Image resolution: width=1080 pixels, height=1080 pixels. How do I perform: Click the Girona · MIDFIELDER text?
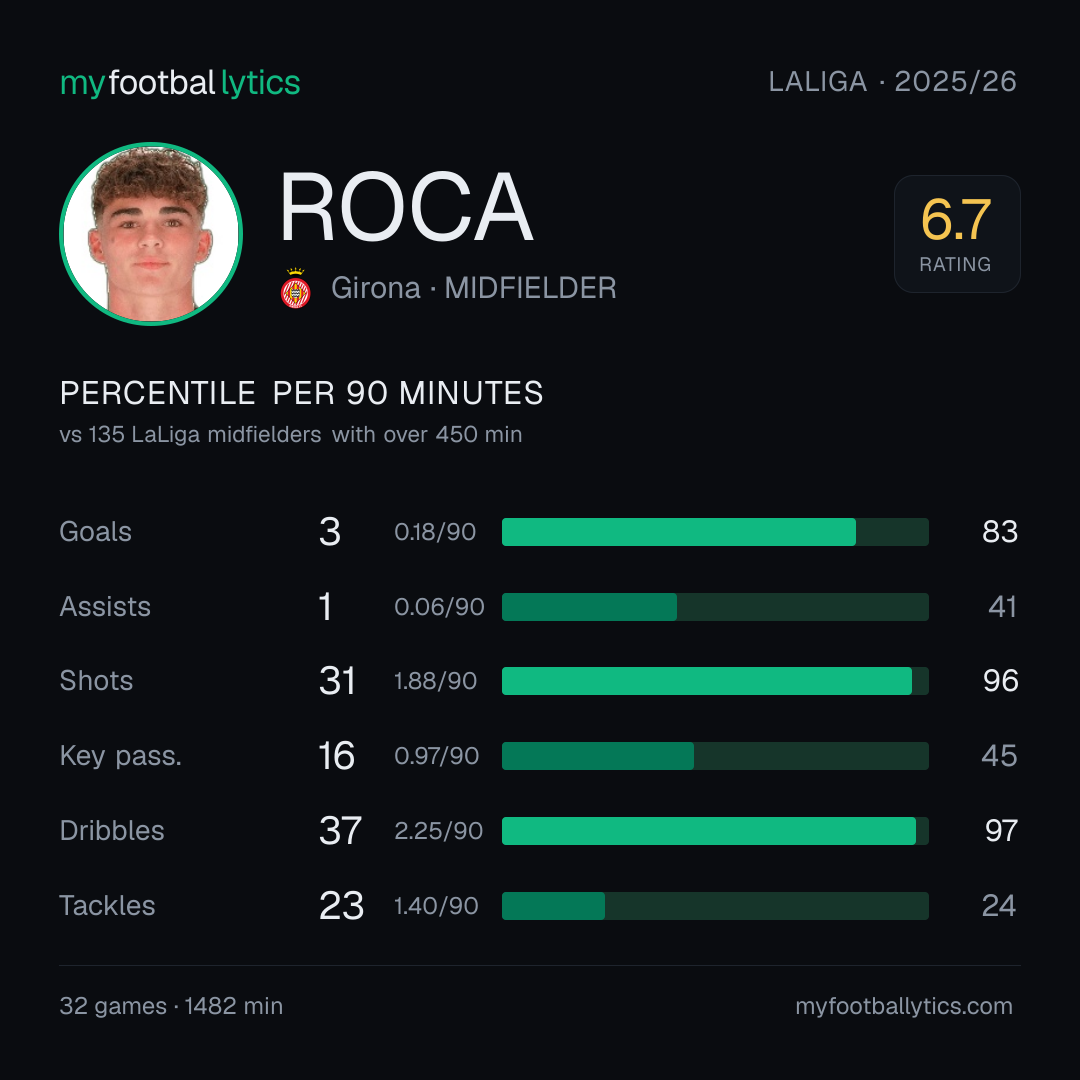coord(474,288)
